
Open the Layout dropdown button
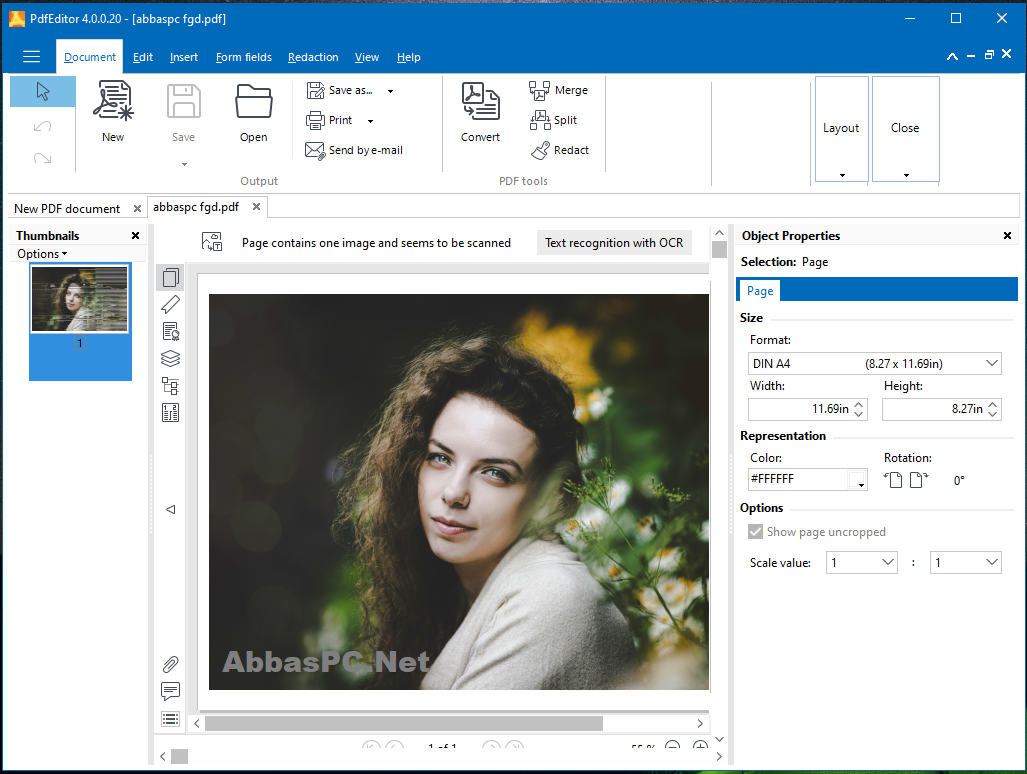[842, 129]
